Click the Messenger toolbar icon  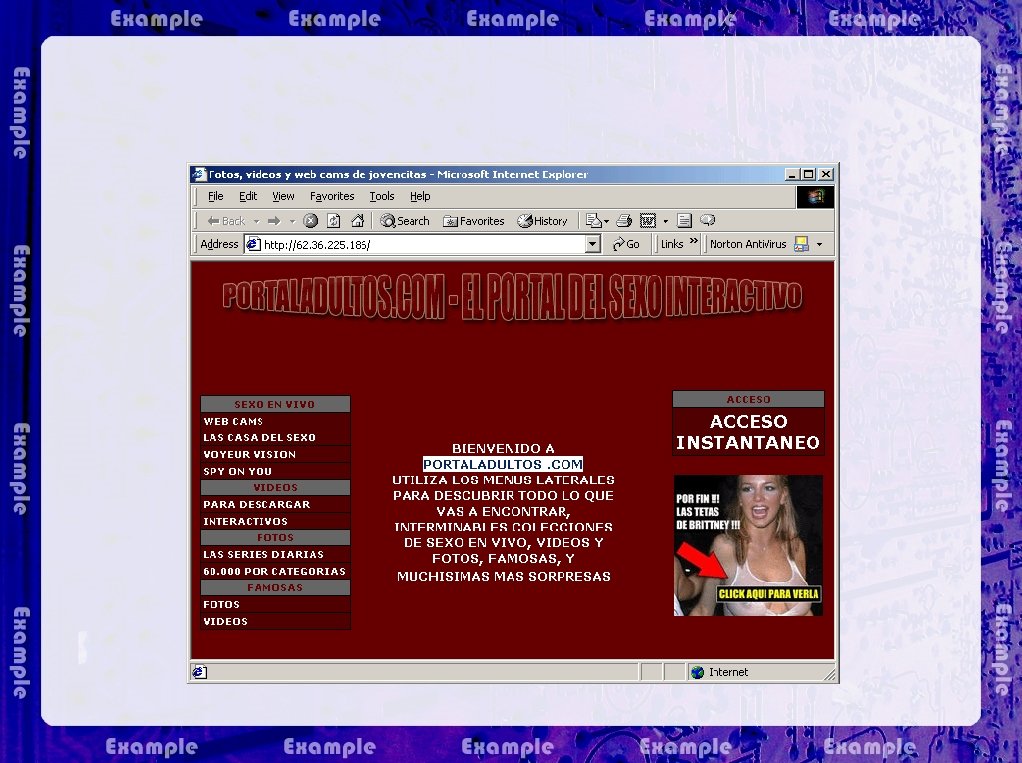708,220
